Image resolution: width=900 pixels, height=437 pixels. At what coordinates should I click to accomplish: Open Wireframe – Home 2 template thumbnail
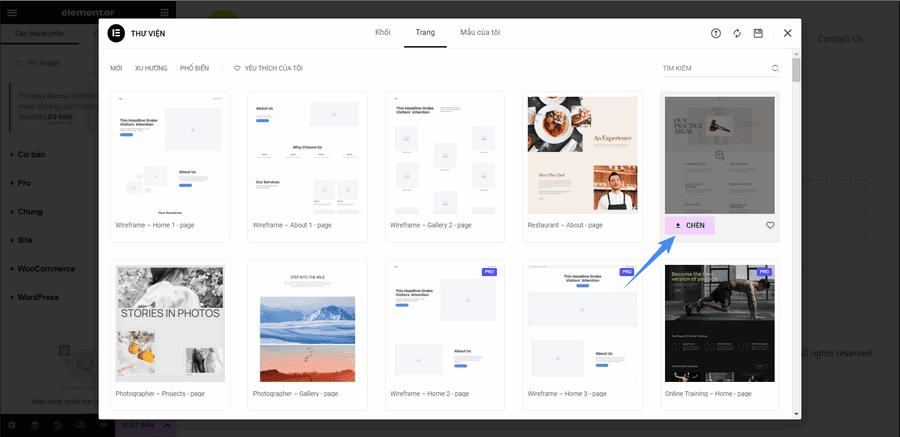[x=445, y=323]
